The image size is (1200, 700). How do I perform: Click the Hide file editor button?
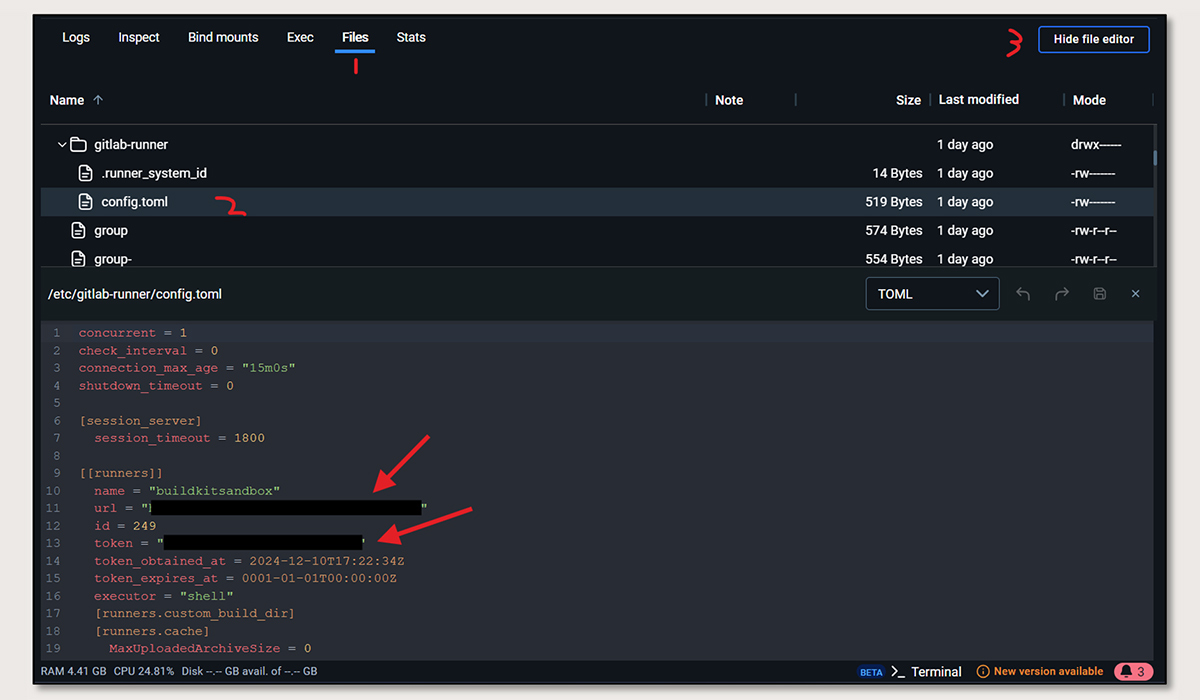1093,39
